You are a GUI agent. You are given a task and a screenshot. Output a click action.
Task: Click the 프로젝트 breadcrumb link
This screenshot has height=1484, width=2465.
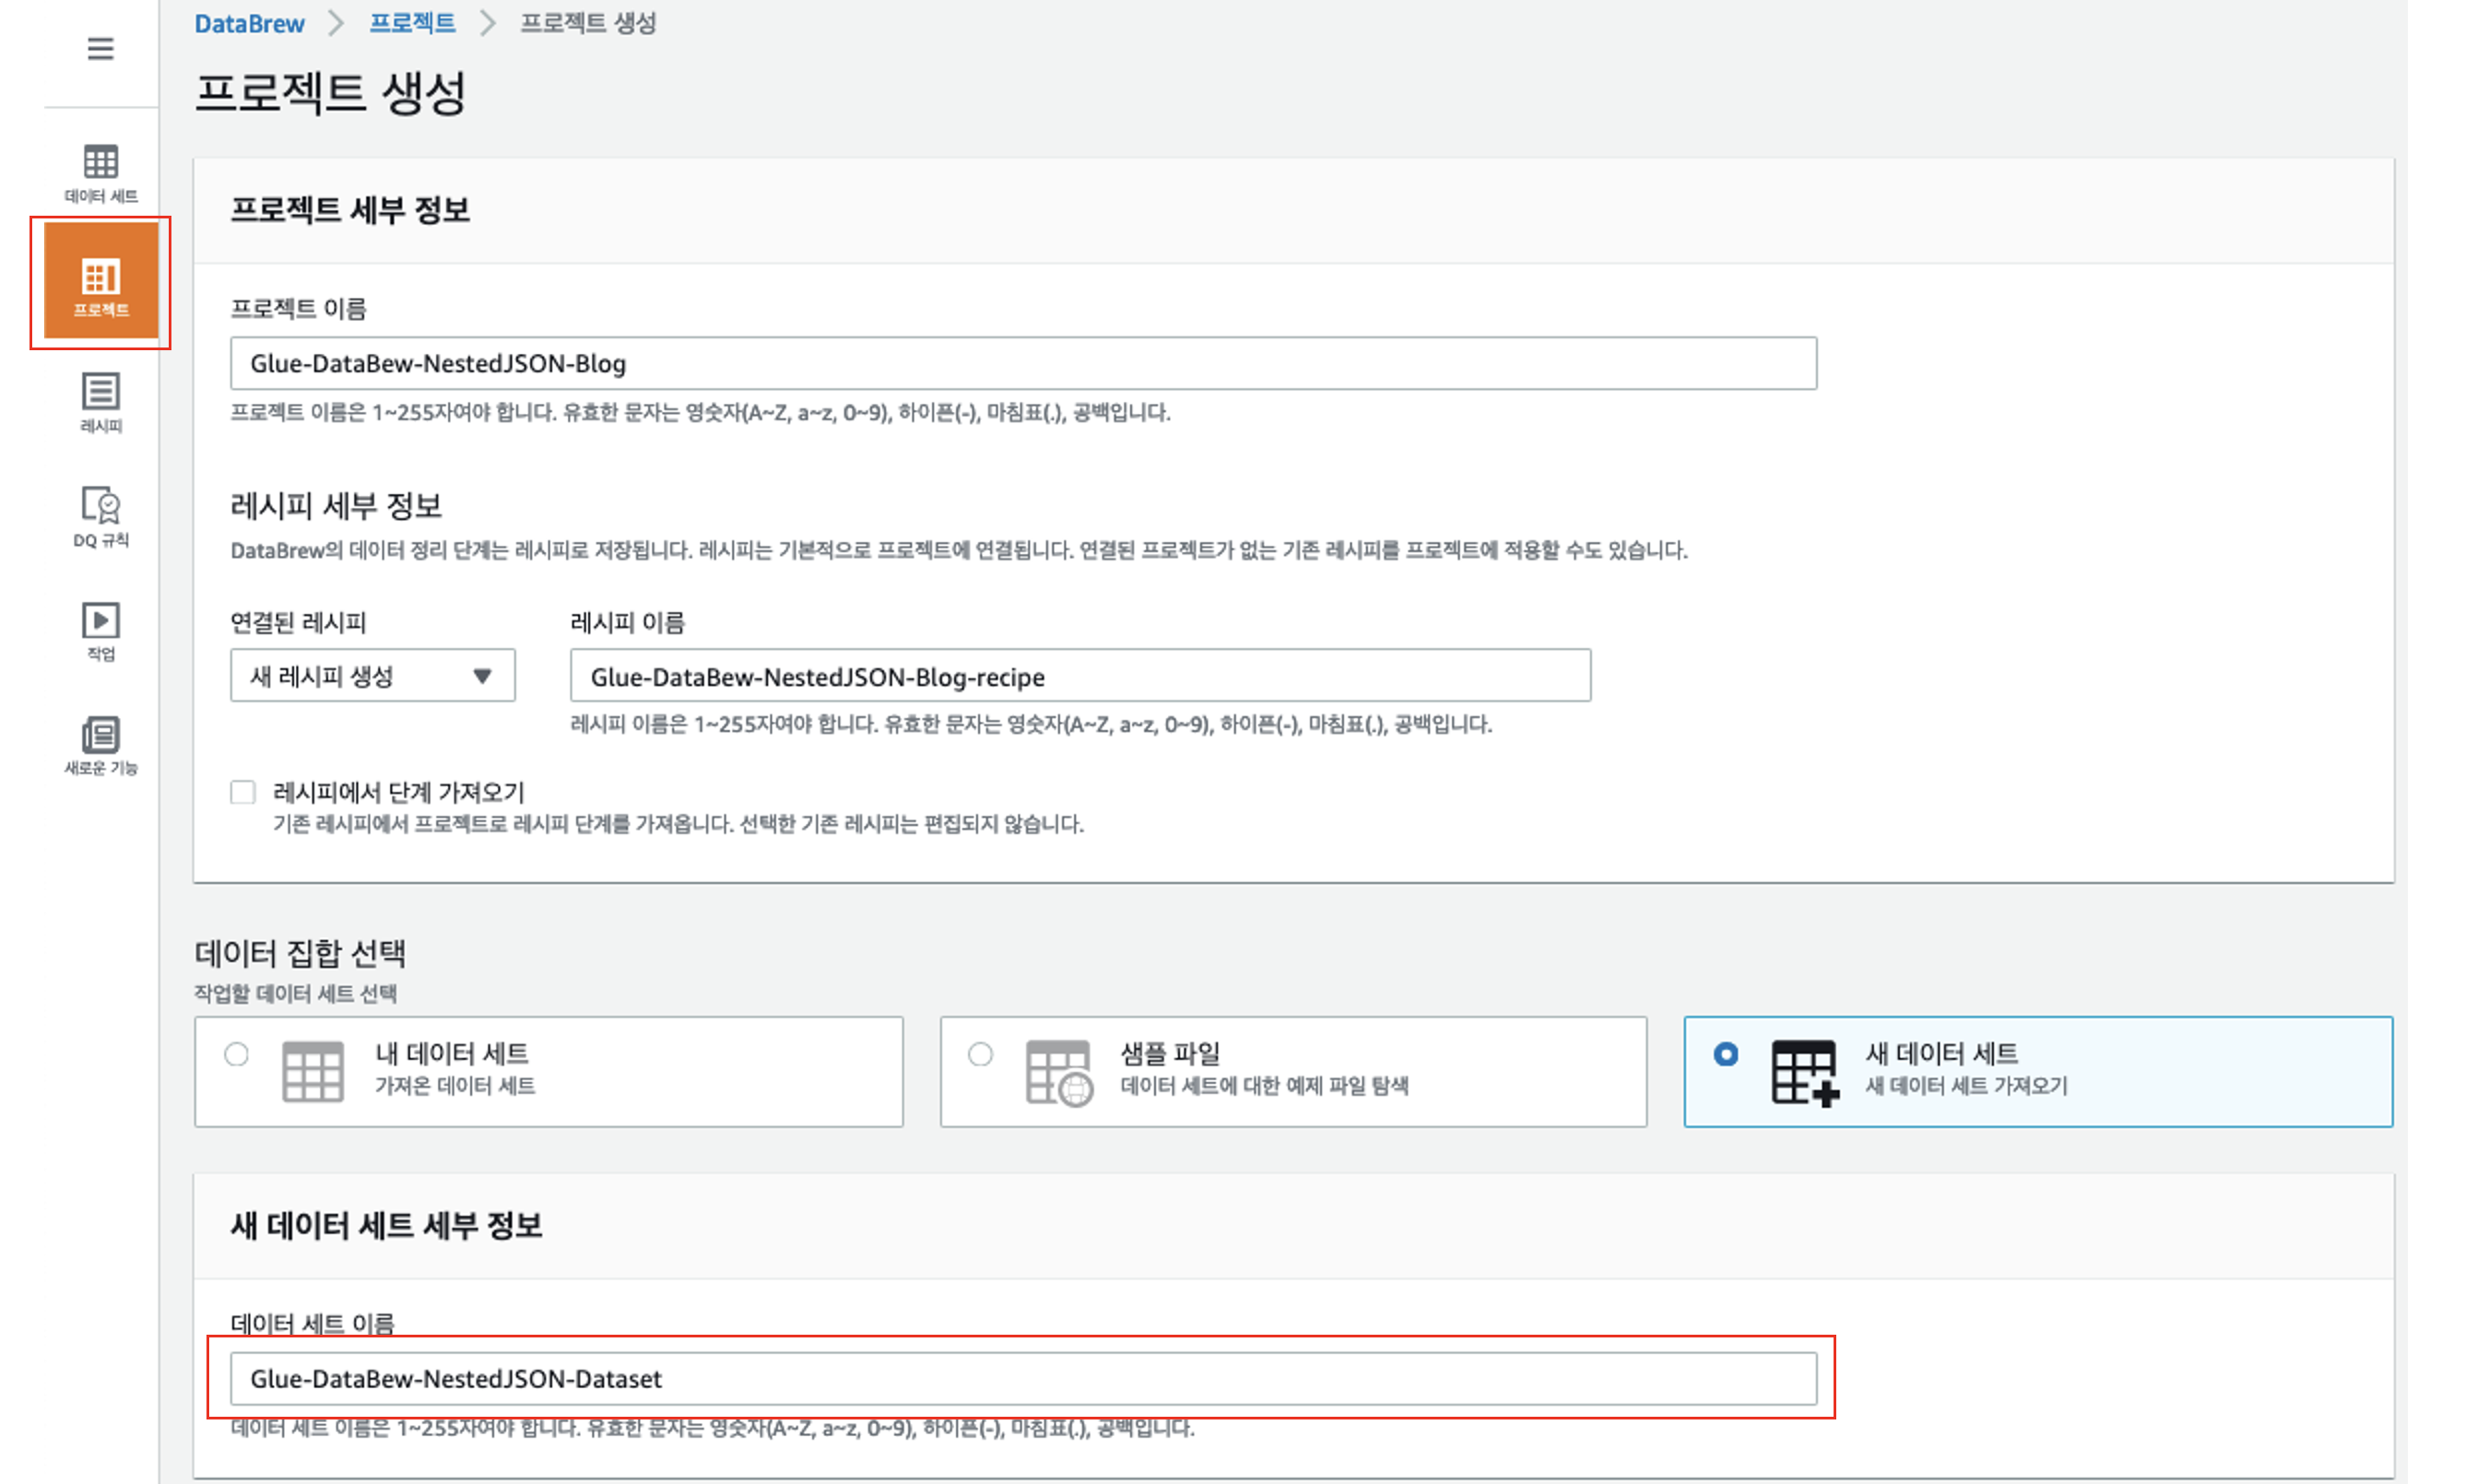(x=412, y=23)
